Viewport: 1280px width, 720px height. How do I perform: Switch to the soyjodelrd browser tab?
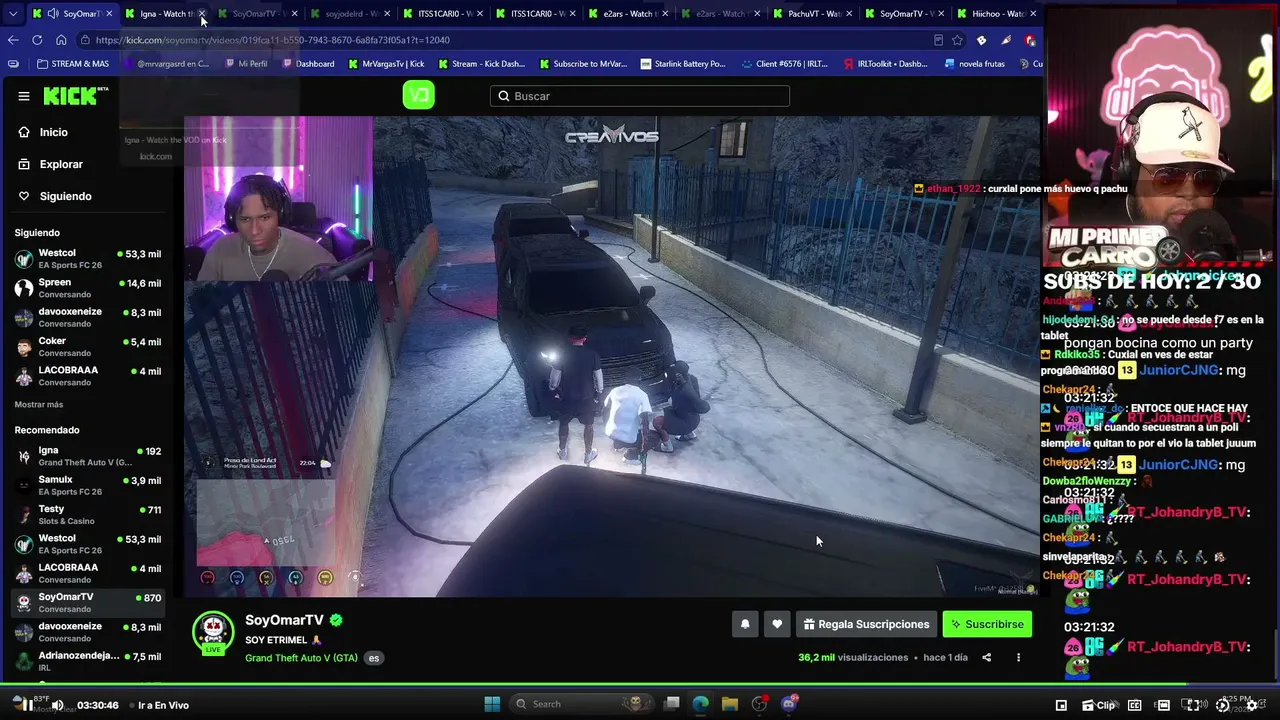pos(350,14)
